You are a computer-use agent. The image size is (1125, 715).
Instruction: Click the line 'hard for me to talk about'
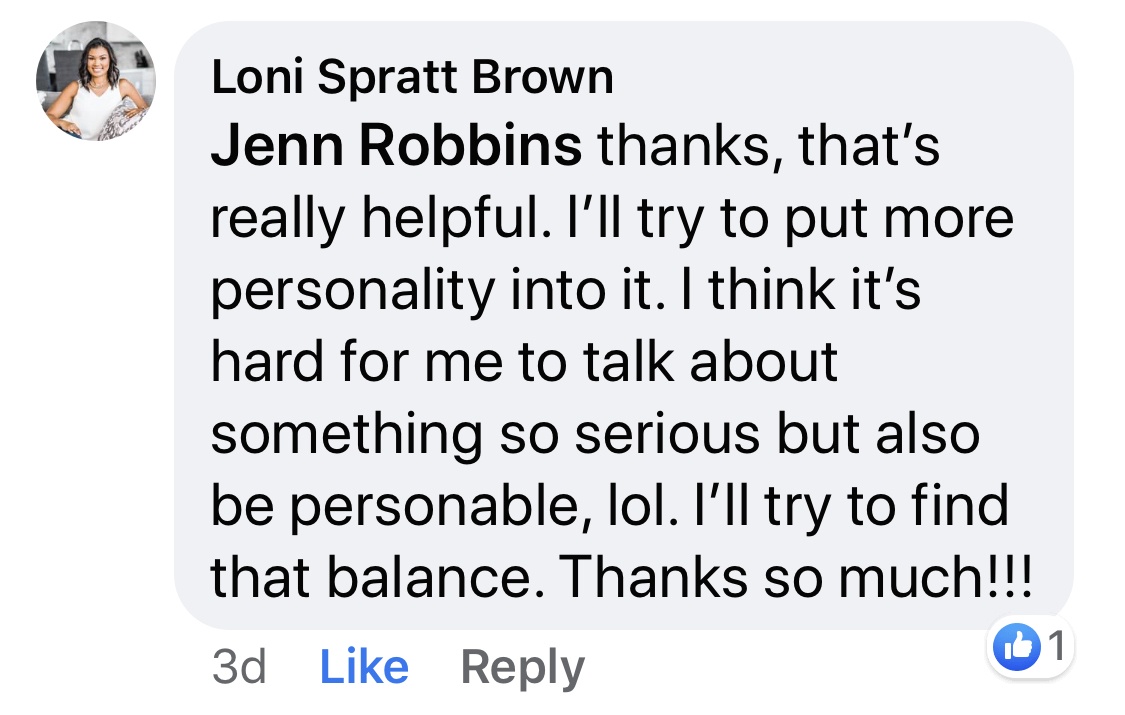524,361
